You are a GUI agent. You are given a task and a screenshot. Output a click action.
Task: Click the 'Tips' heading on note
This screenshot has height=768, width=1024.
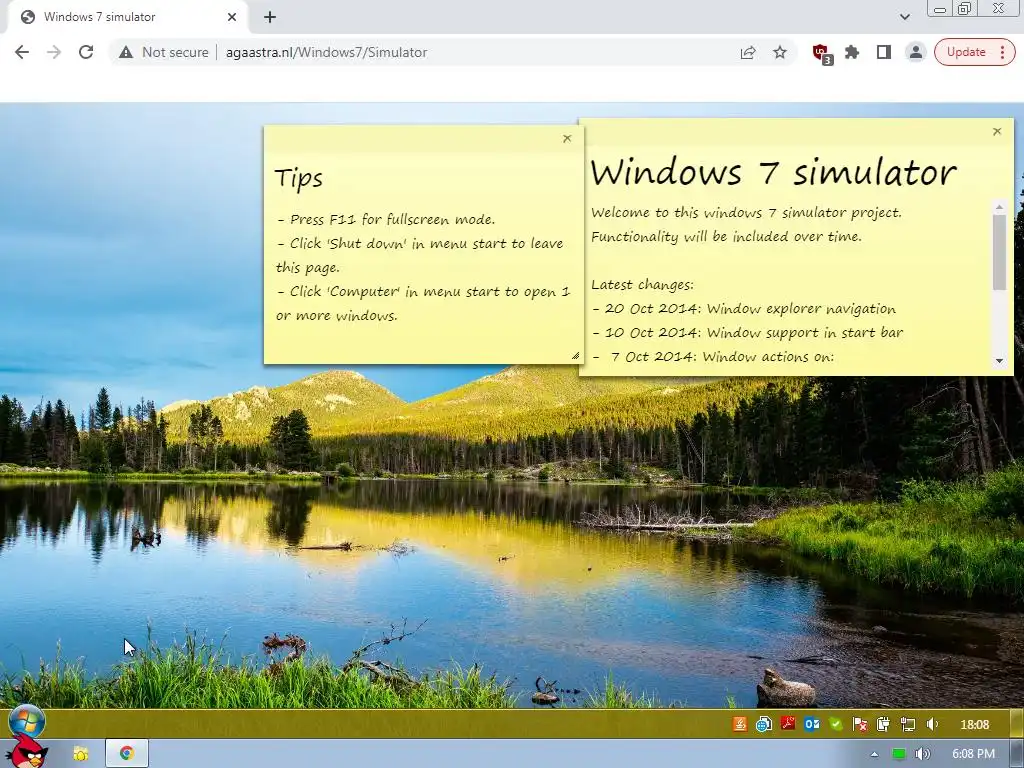[298, 178]
